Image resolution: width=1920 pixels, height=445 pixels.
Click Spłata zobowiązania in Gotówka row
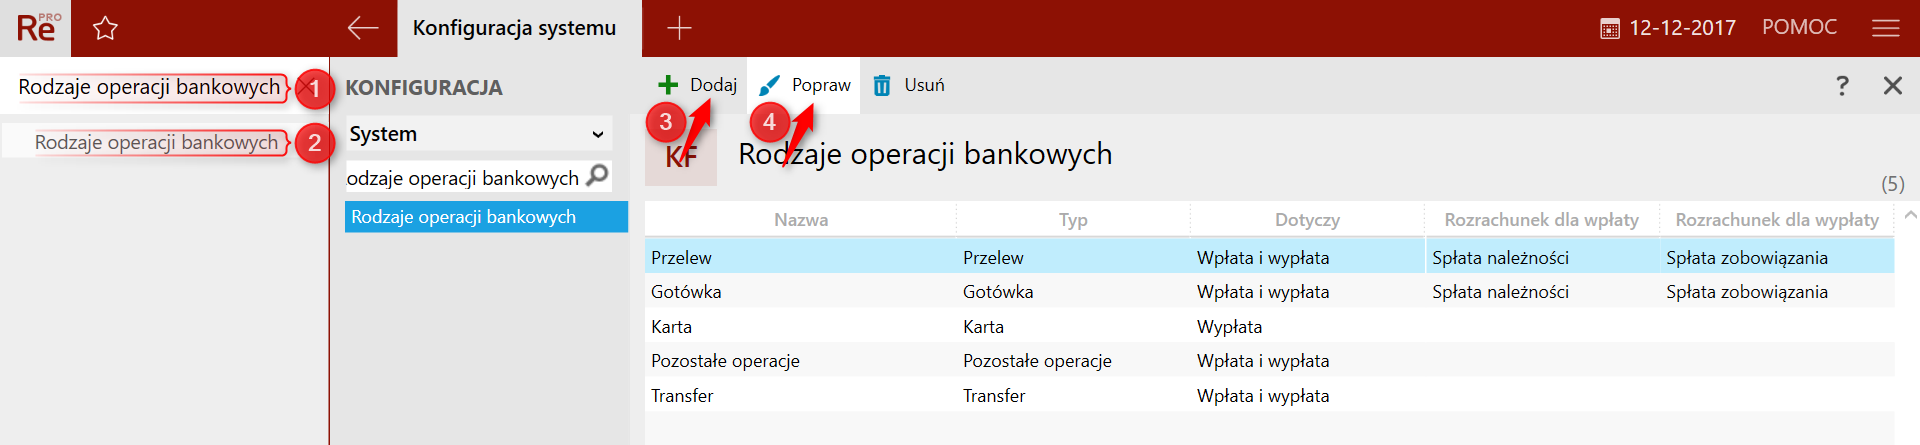(1747, 292)
